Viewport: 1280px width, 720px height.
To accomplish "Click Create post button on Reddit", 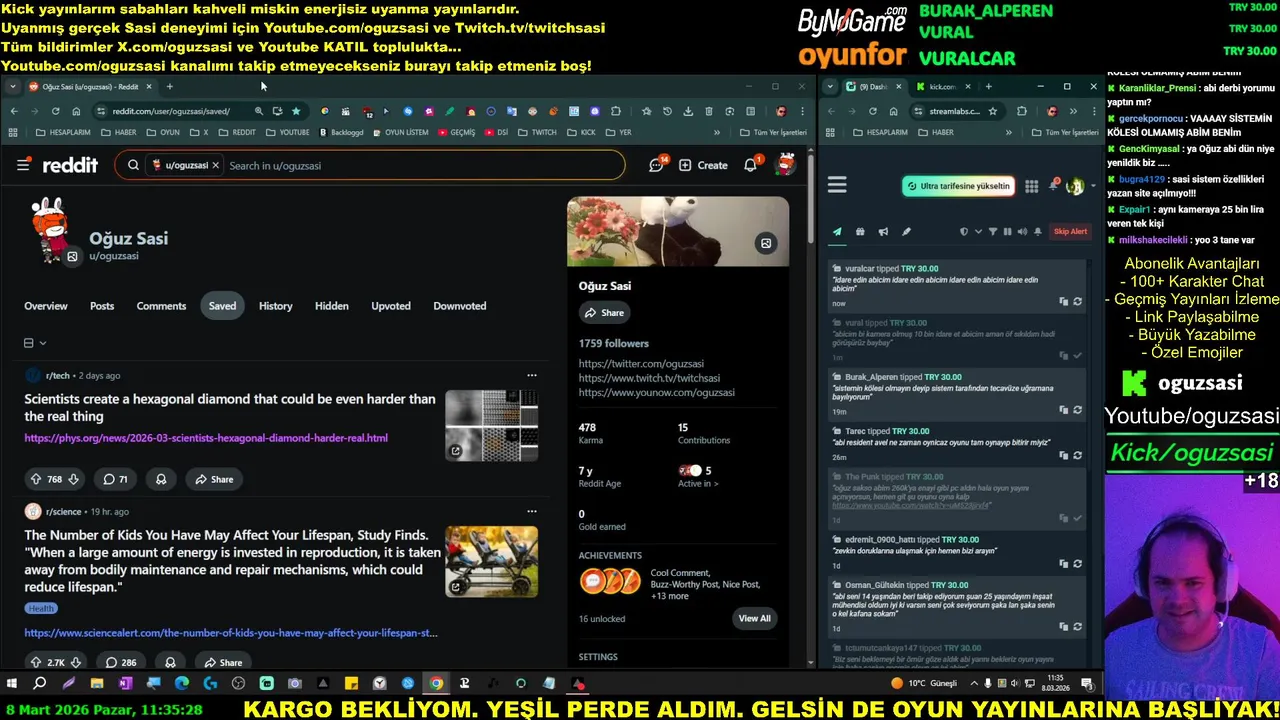I will (703, 165).
